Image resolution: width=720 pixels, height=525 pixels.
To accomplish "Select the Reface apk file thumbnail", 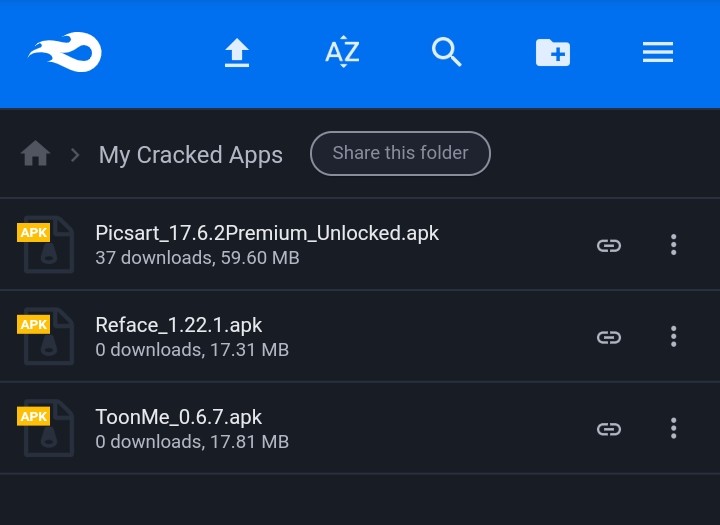I will pos(45,336).
